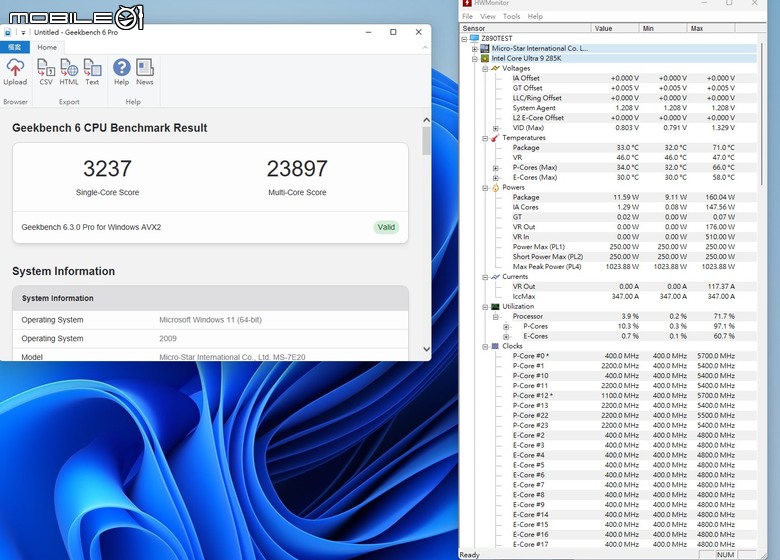Click the Geekbench app icon in title bar
This screenshot has height=560, width=780.
pyautogui.click(x=7, y=32)
